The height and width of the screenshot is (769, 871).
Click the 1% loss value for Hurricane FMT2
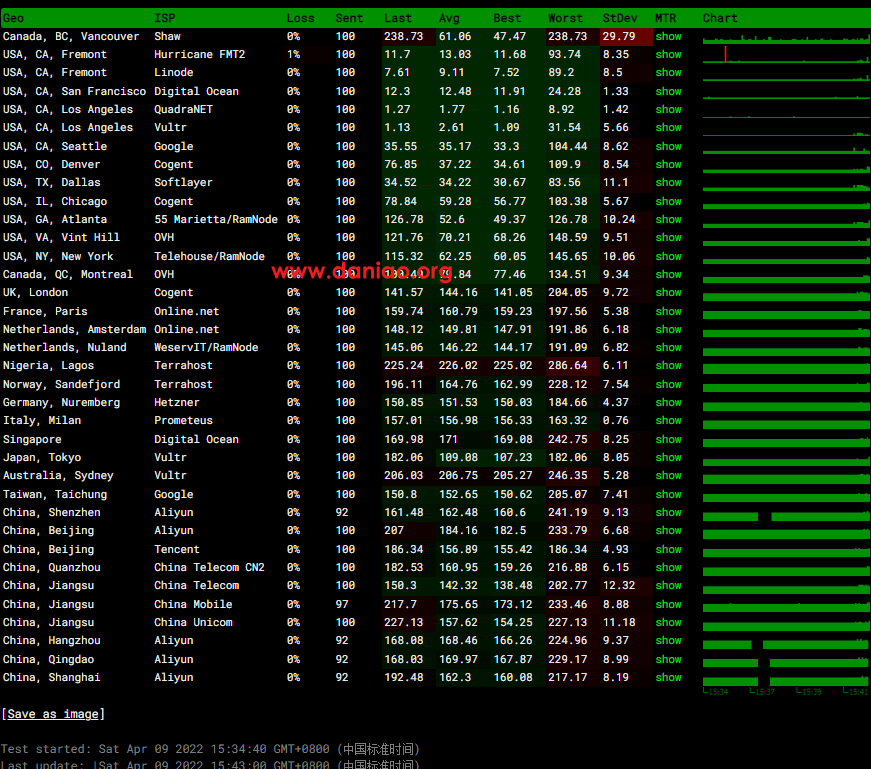tap(293, 54)
